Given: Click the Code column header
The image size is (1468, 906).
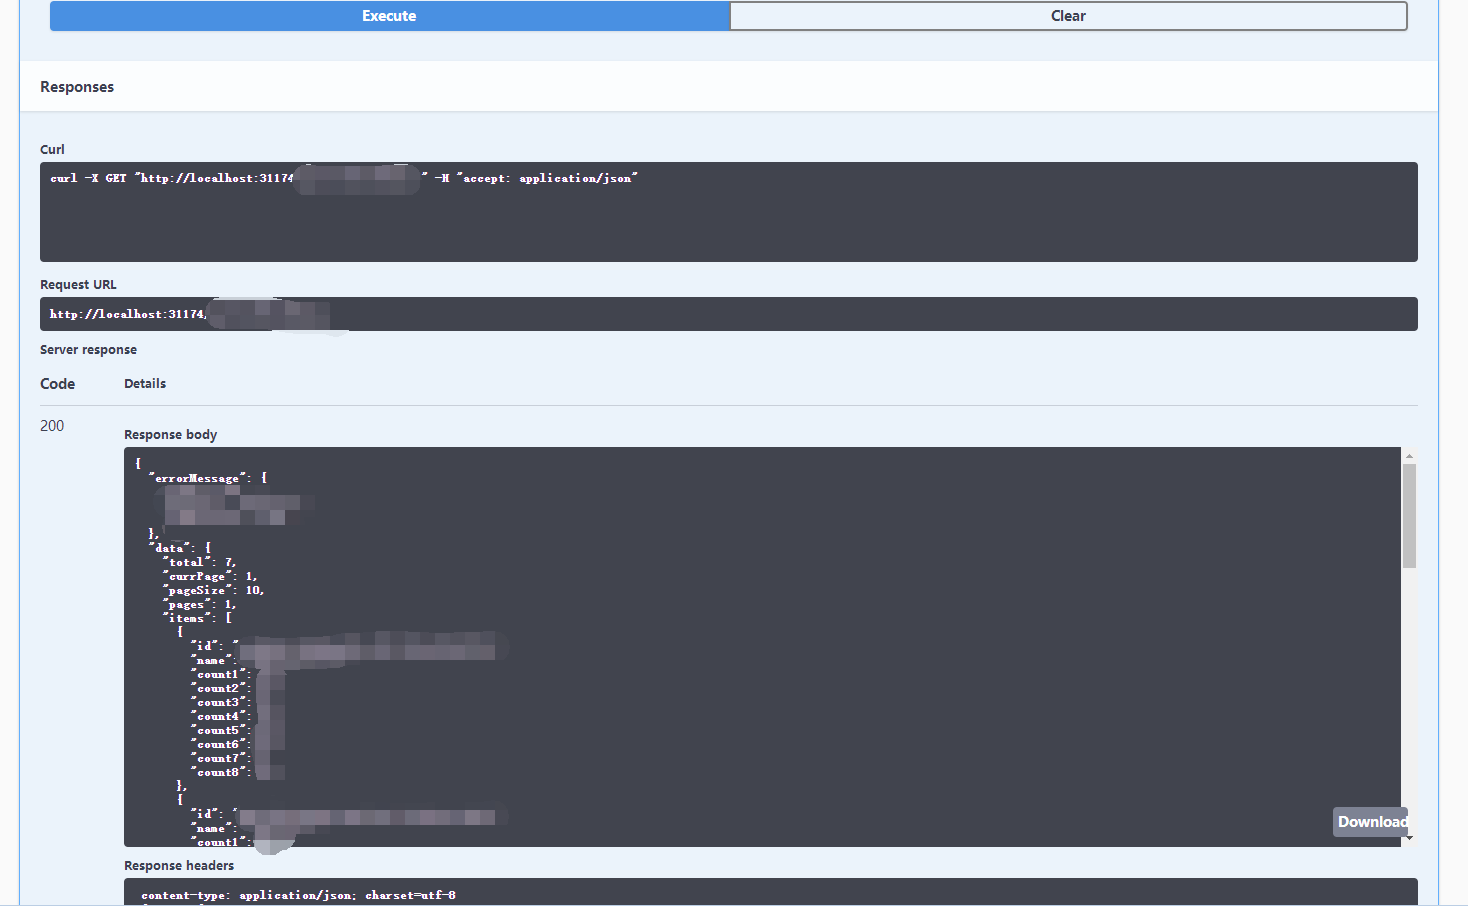Looking at the screenshot, I should [x=58, y=384].
